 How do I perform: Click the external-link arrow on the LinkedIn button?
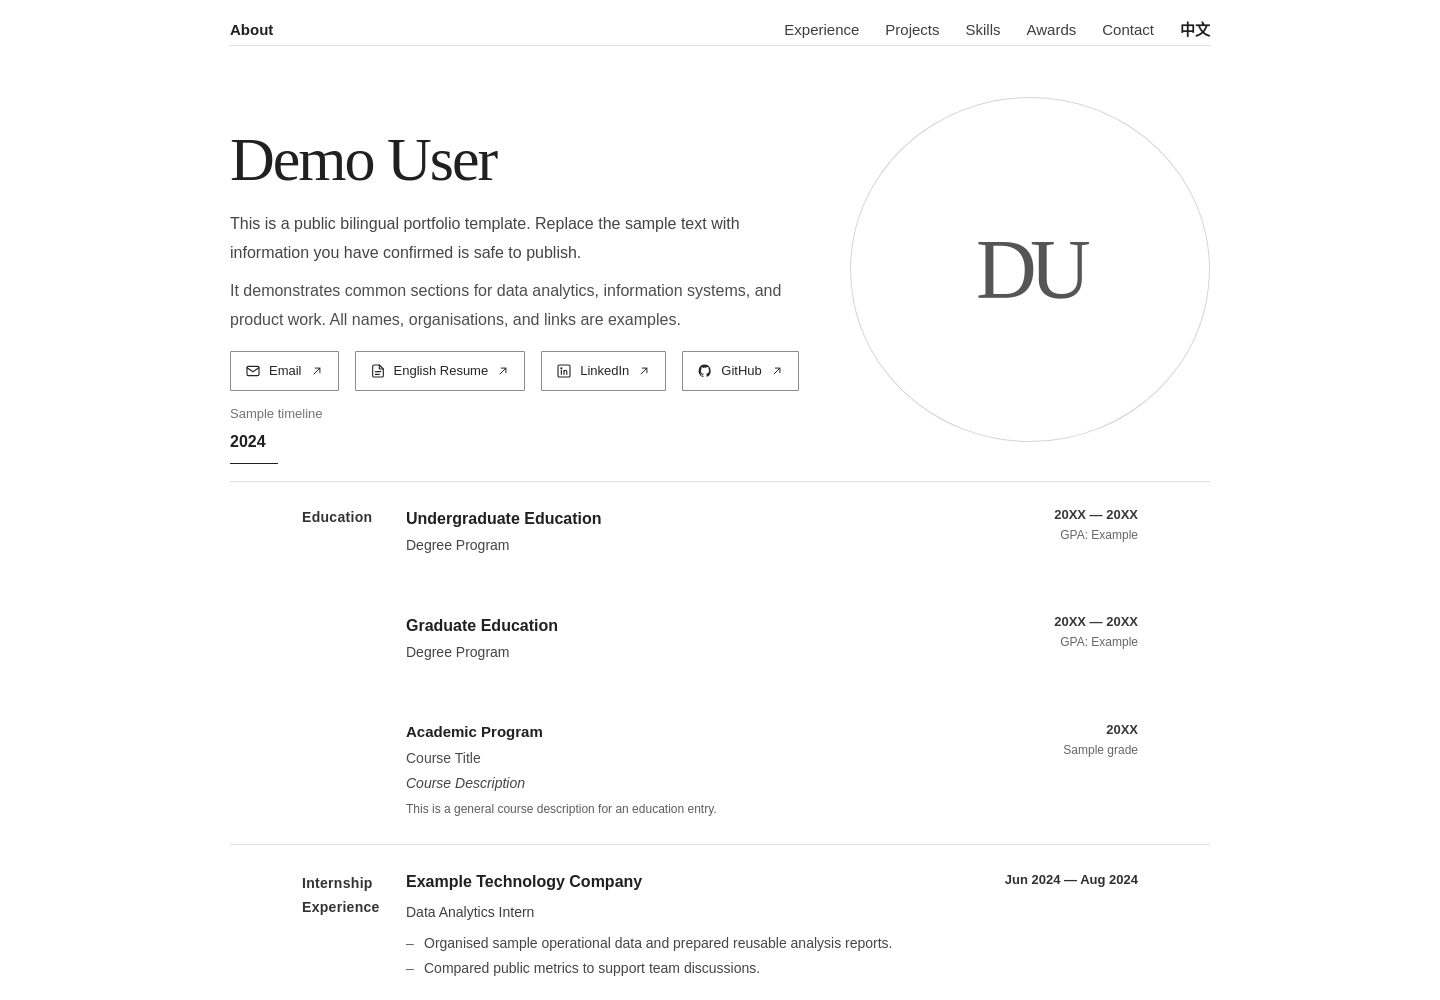[x=644, y=371]
